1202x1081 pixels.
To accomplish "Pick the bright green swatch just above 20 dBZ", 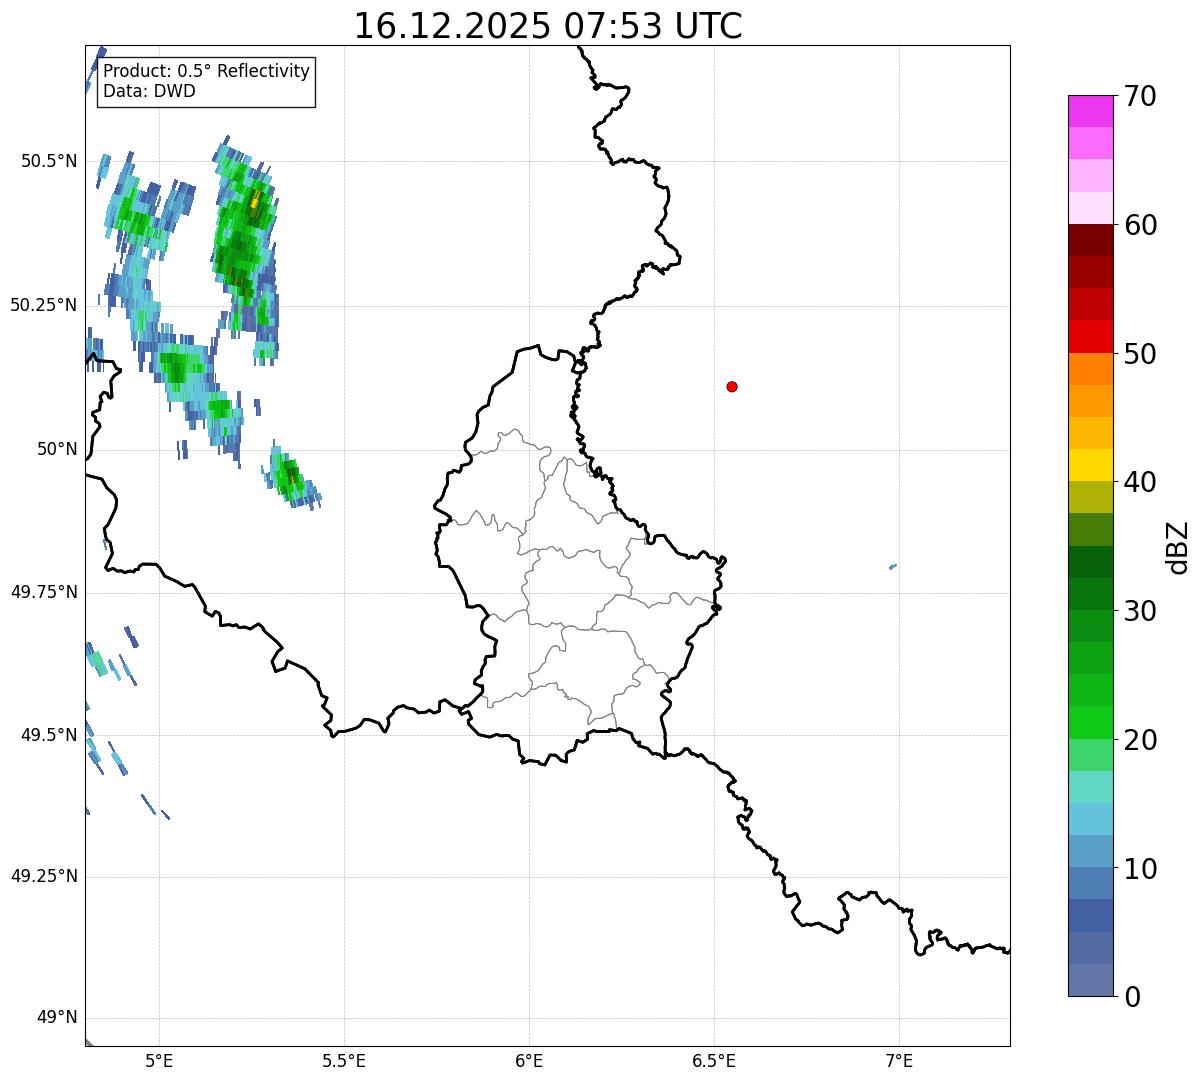I will pos(1090,723).
